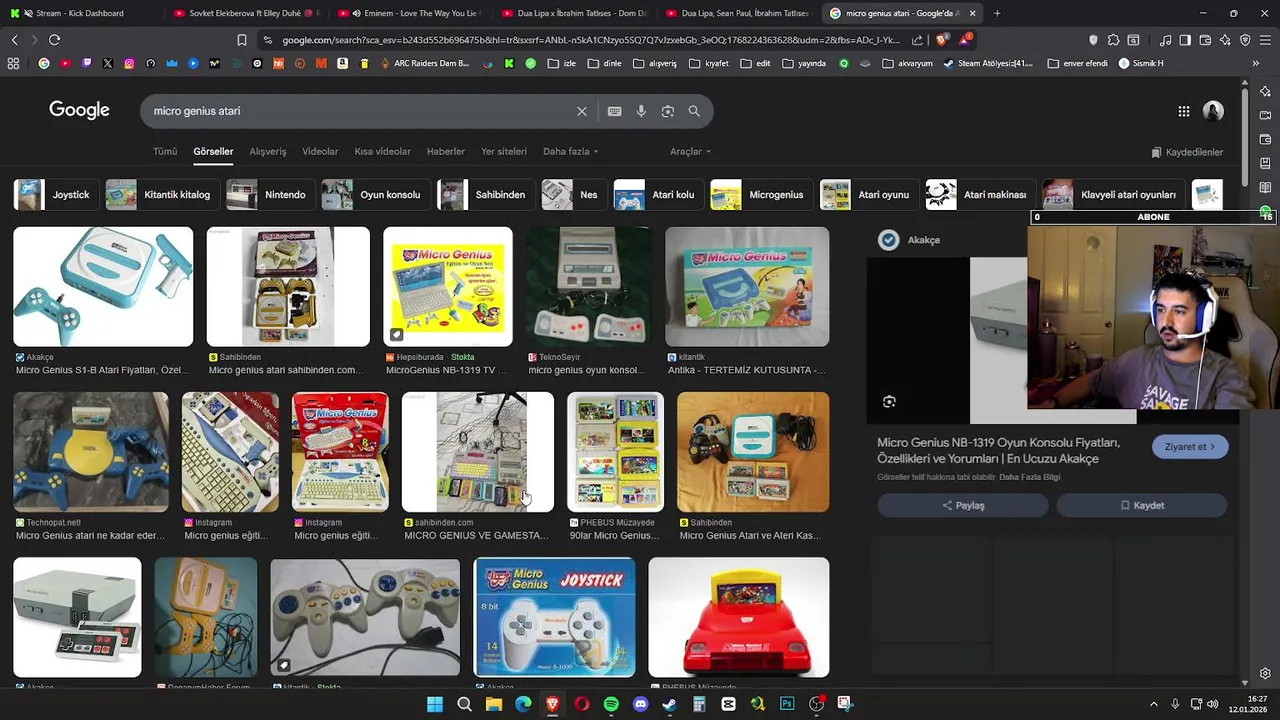The image size is (1280, 720).
Task: Clear the search box with the X
Action: (581, 111)
